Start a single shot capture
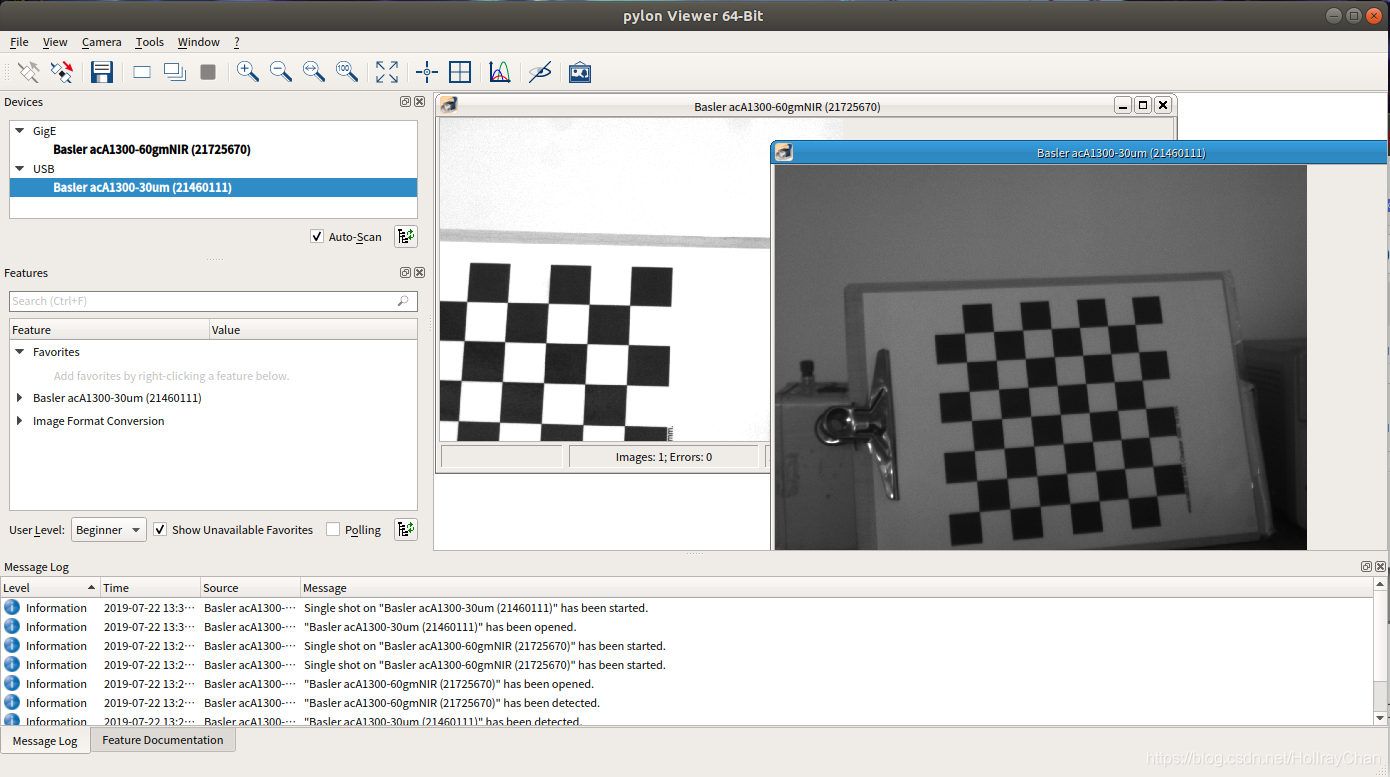 [142, 72]
